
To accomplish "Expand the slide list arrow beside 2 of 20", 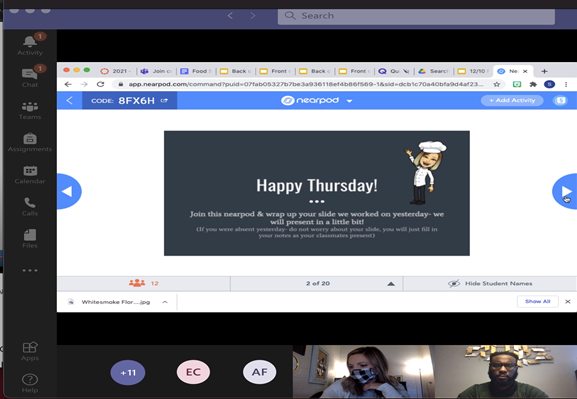I will (x=391, y=284).
